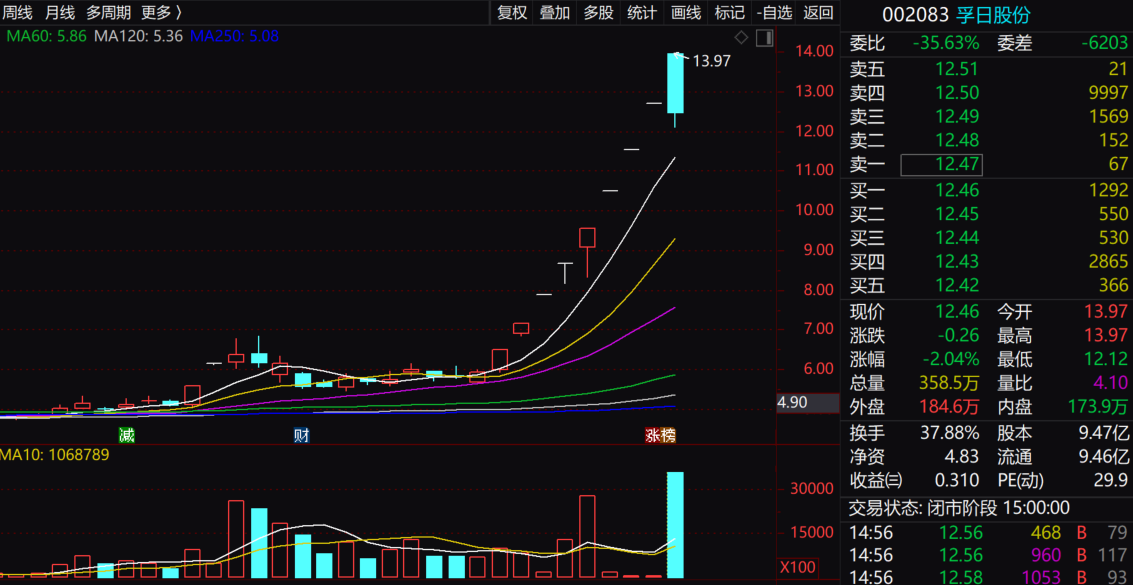Click the X100 volume unit label
This screenshot has width=1133, height=585.
796,567
